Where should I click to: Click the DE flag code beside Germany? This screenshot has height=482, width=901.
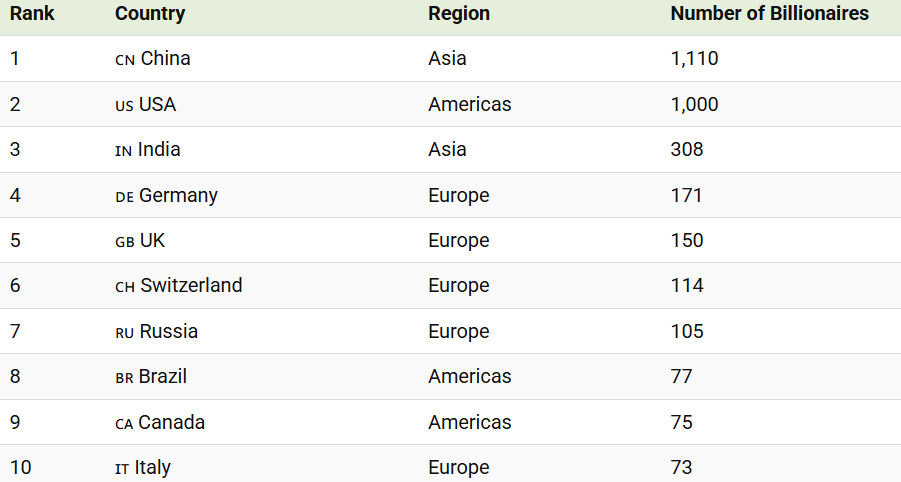tap(125, 197)
